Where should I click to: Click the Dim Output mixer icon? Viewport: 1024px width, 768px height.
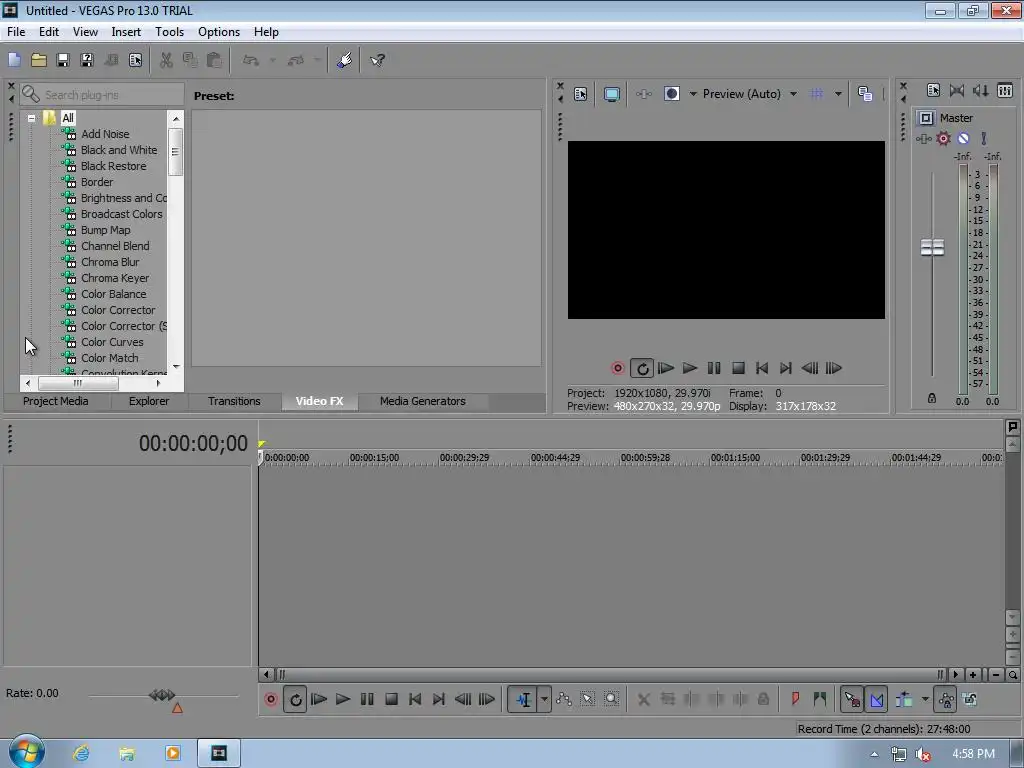coord(981,91)
